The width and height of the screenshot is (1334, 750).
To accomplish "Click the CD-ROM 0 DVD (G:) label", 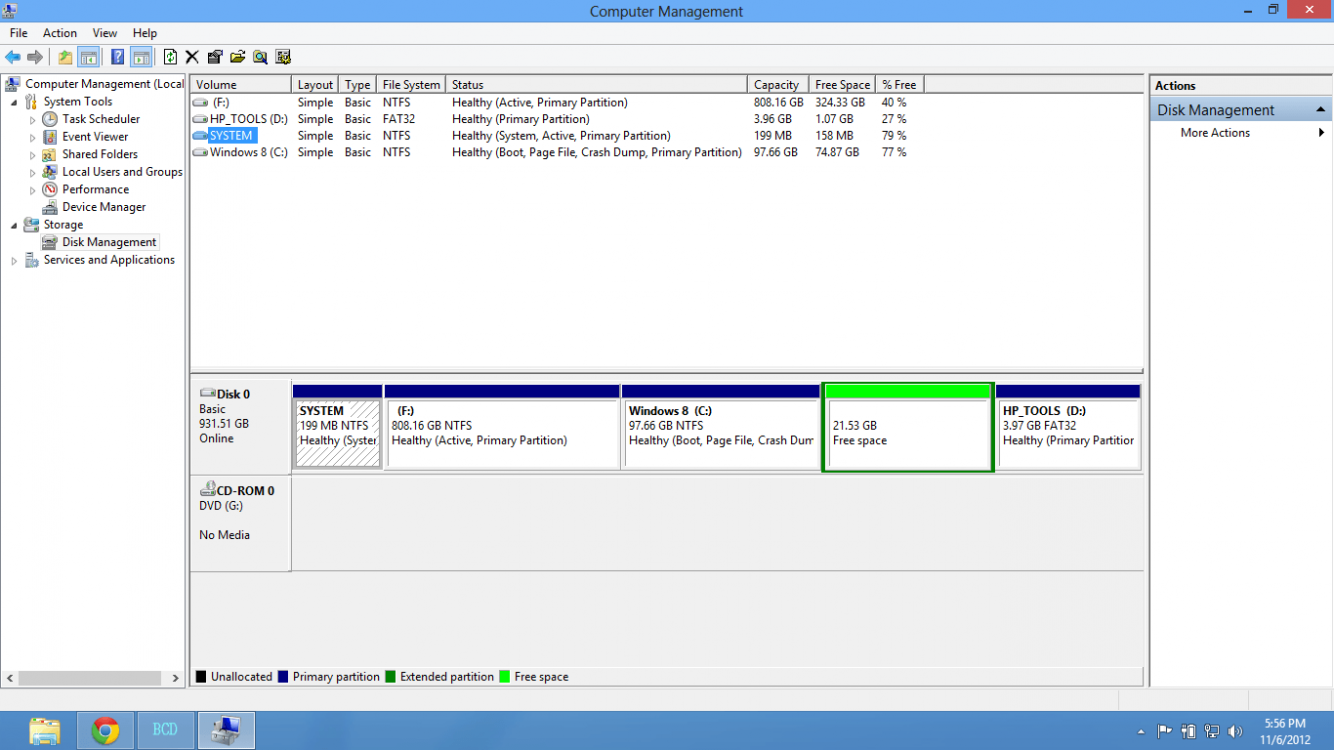I will coord(240,523).
